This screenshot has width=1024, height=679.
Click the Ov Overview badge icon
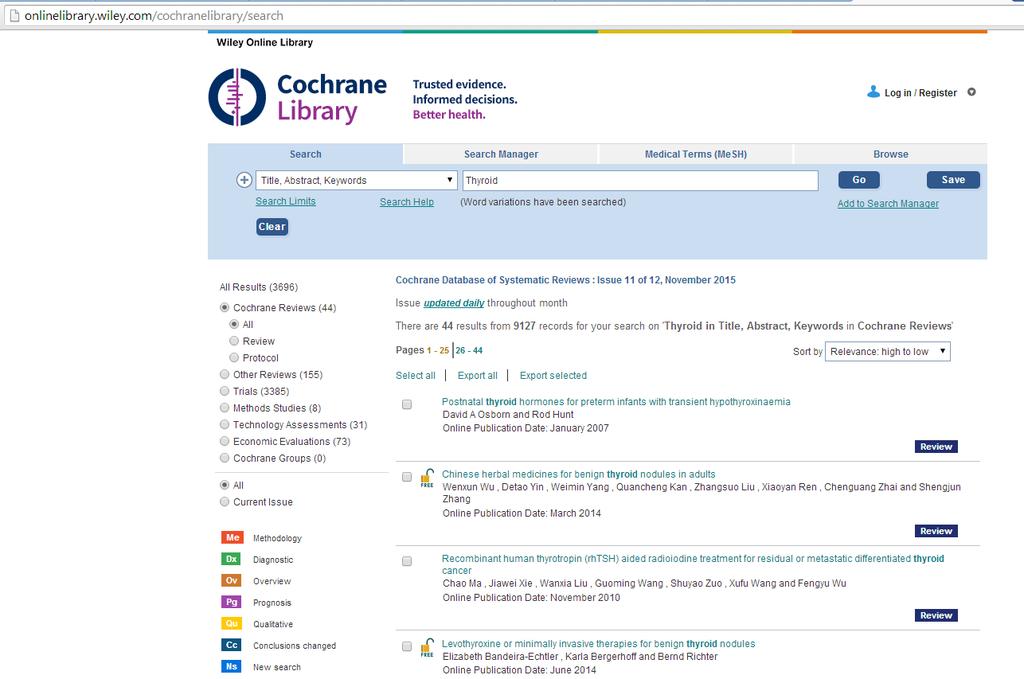pyautogui.click(x=232, y=580)
